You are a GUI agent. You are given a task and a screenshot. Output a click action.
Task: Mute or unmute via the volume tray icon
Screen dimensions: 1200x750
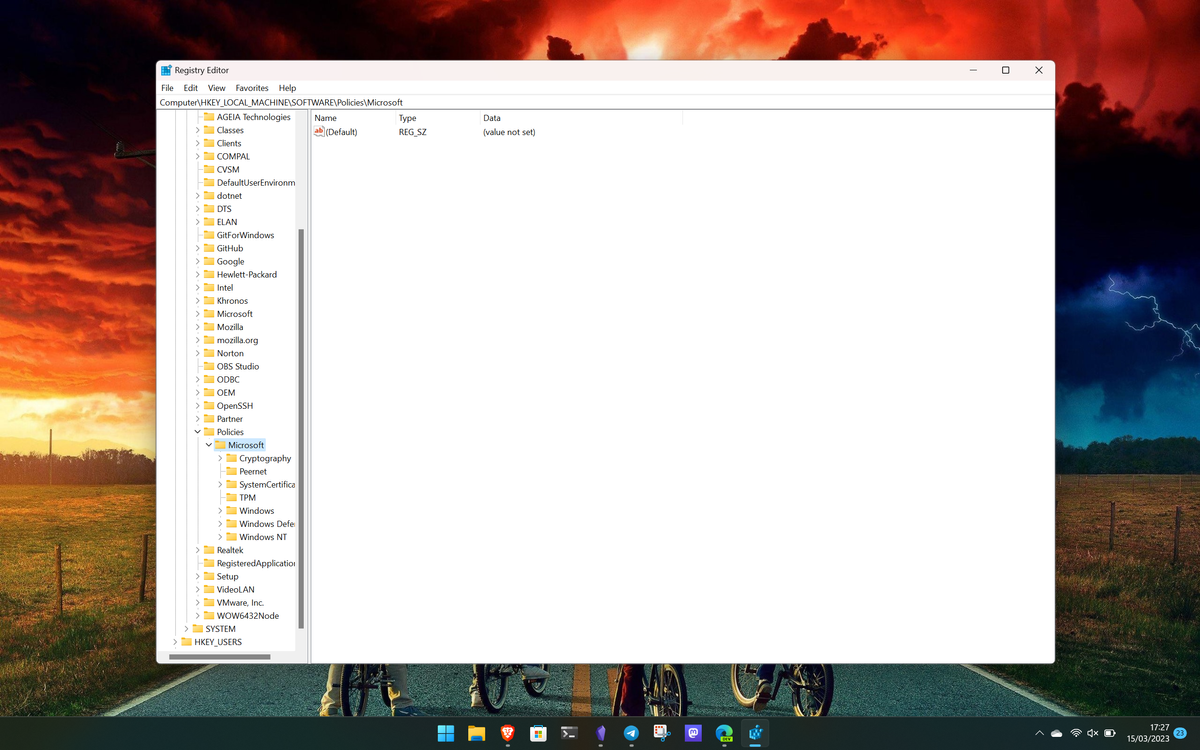(x=1092, y=733)
